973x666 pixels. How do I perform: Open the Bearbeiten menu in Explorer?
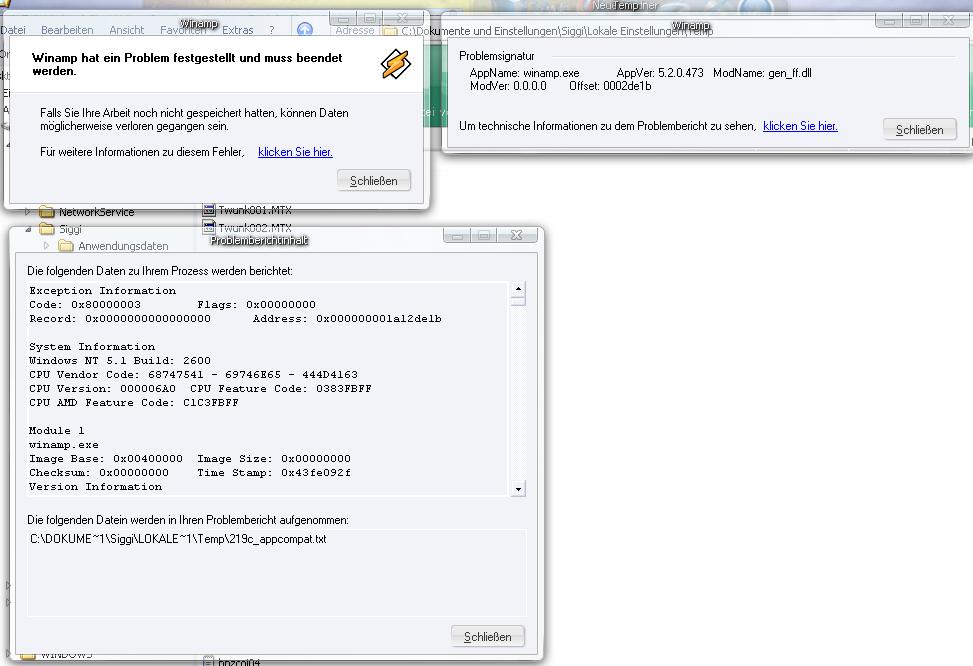click(x=67, y=30)
